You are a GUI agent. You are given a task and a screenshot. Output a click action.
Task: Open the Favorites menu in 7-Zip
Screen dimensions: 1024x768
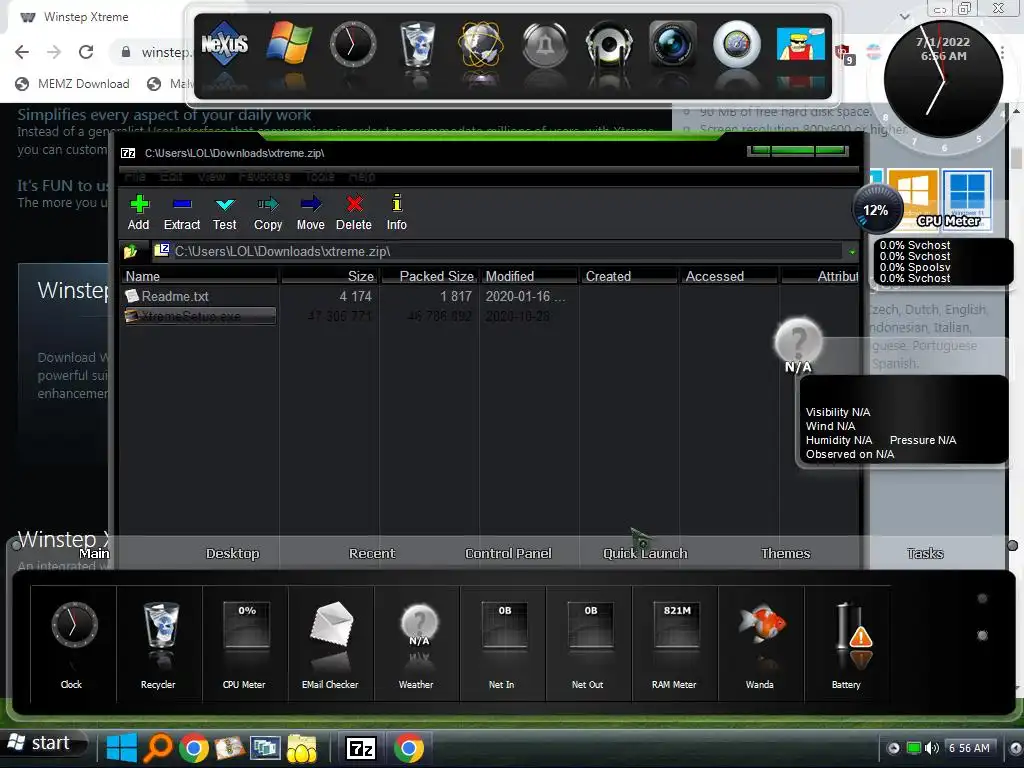[264, 176]
